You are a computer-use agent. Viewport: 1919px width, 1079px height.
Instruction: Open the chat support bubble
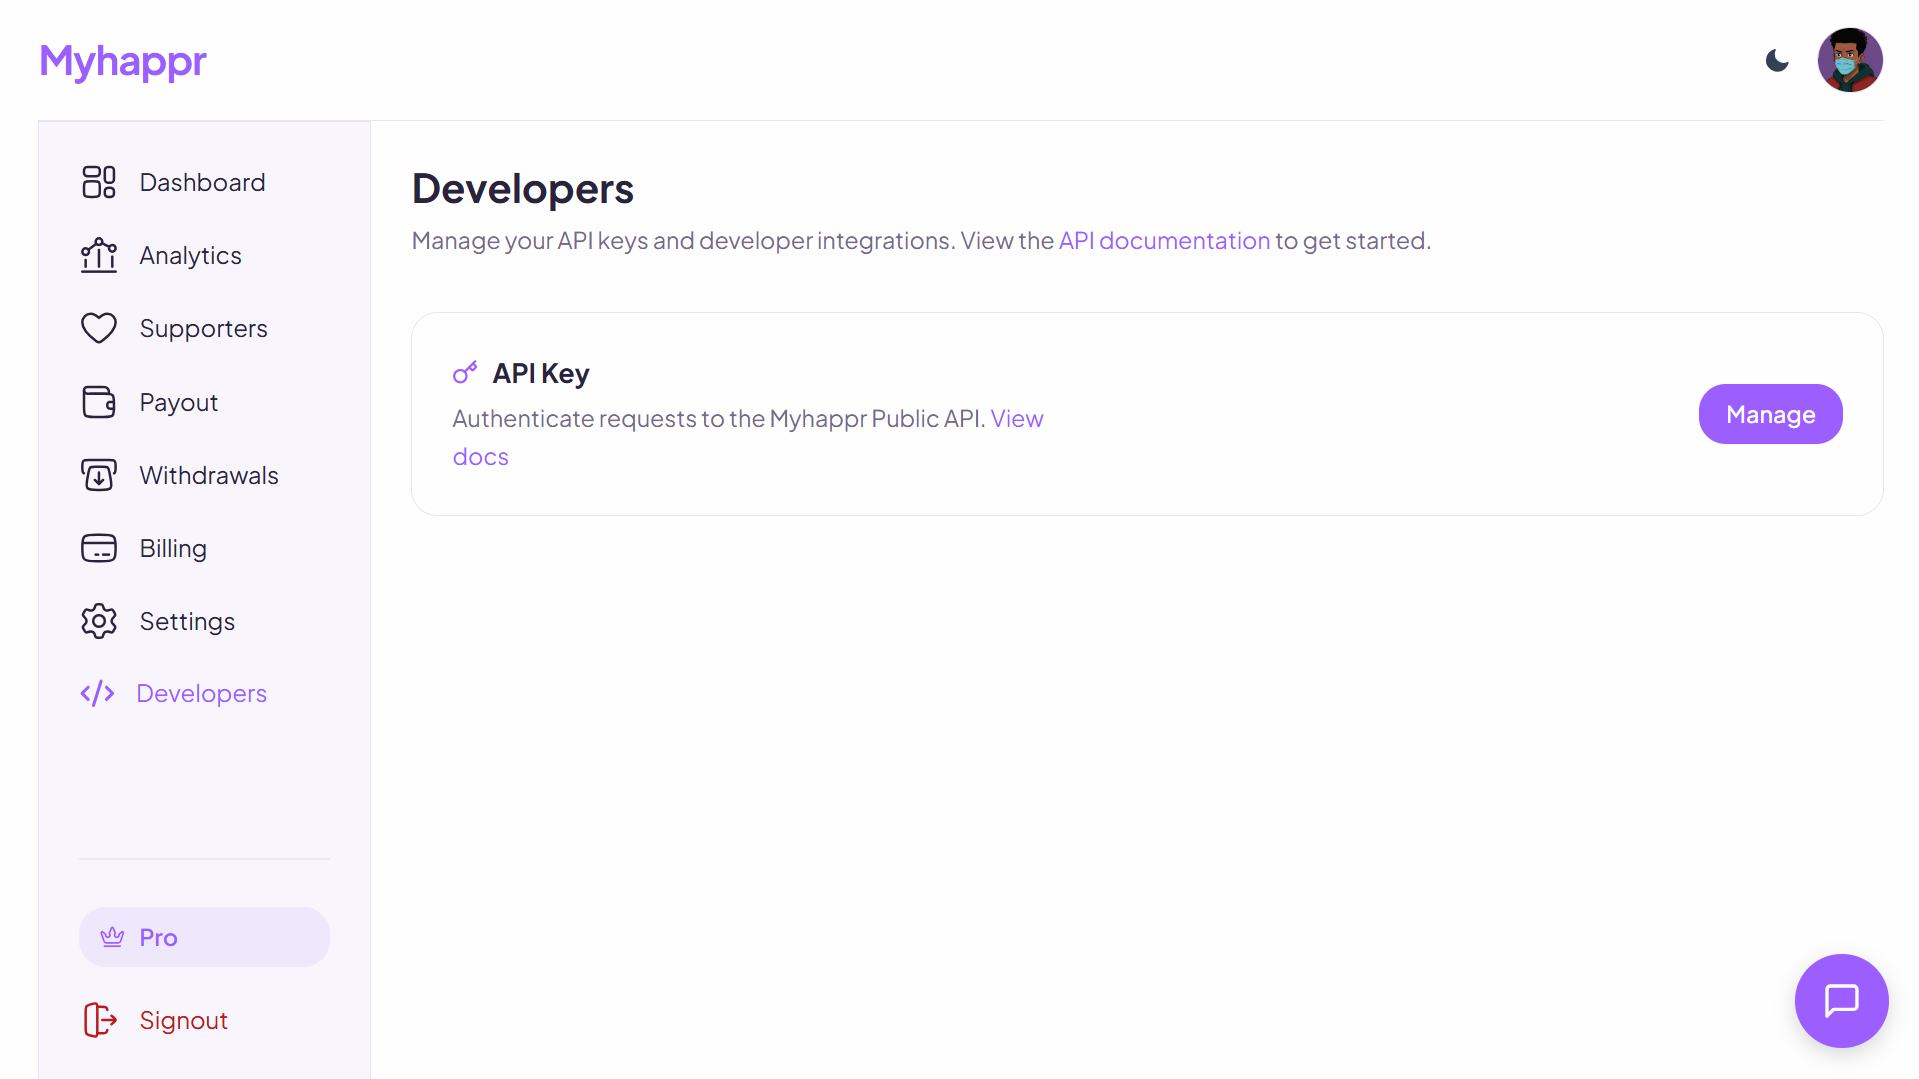click(x=1841, y=1000)
